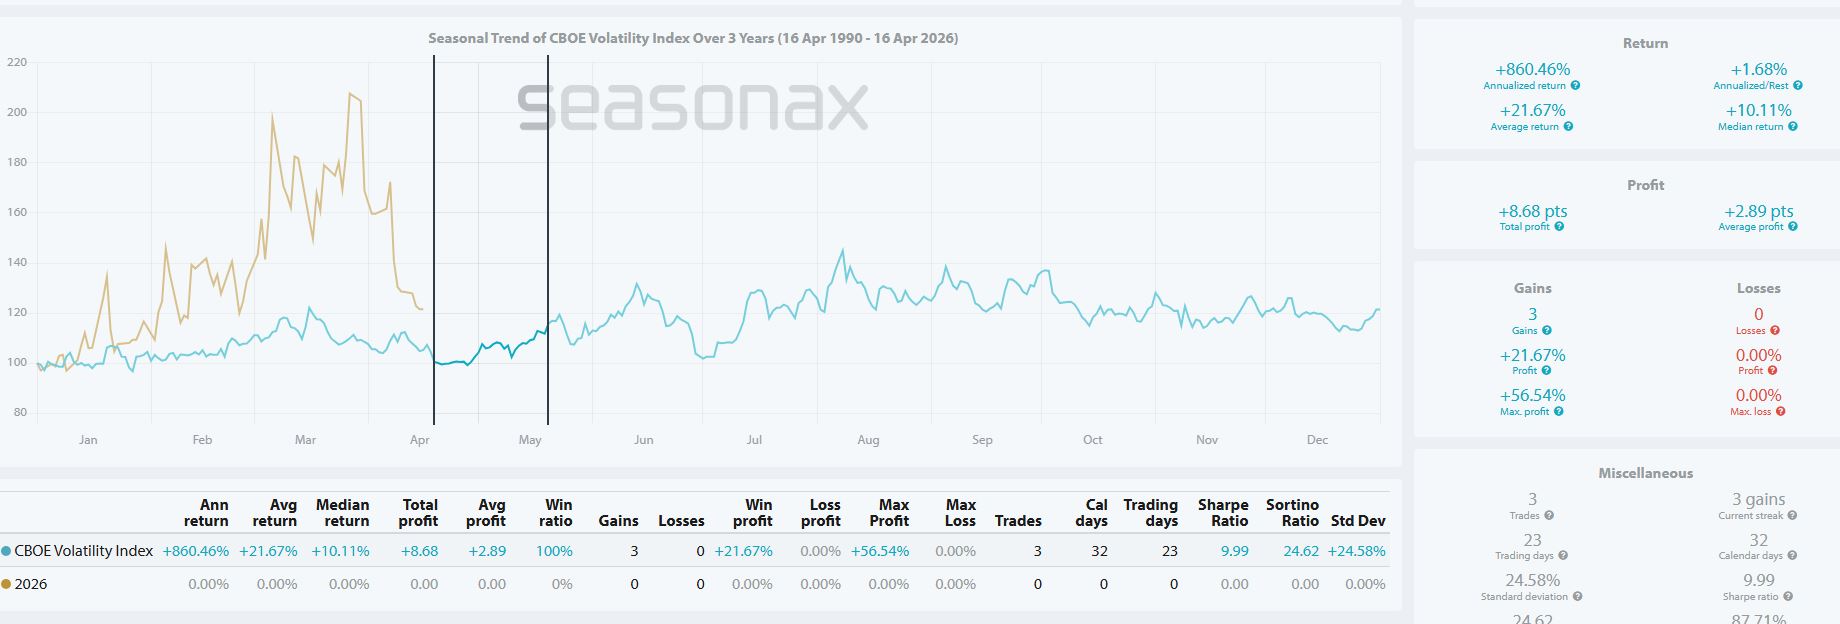The width and height of the screenshot is (1840, 624).
Task: Click the right vertical end marker in May
Action: point(548,240)
